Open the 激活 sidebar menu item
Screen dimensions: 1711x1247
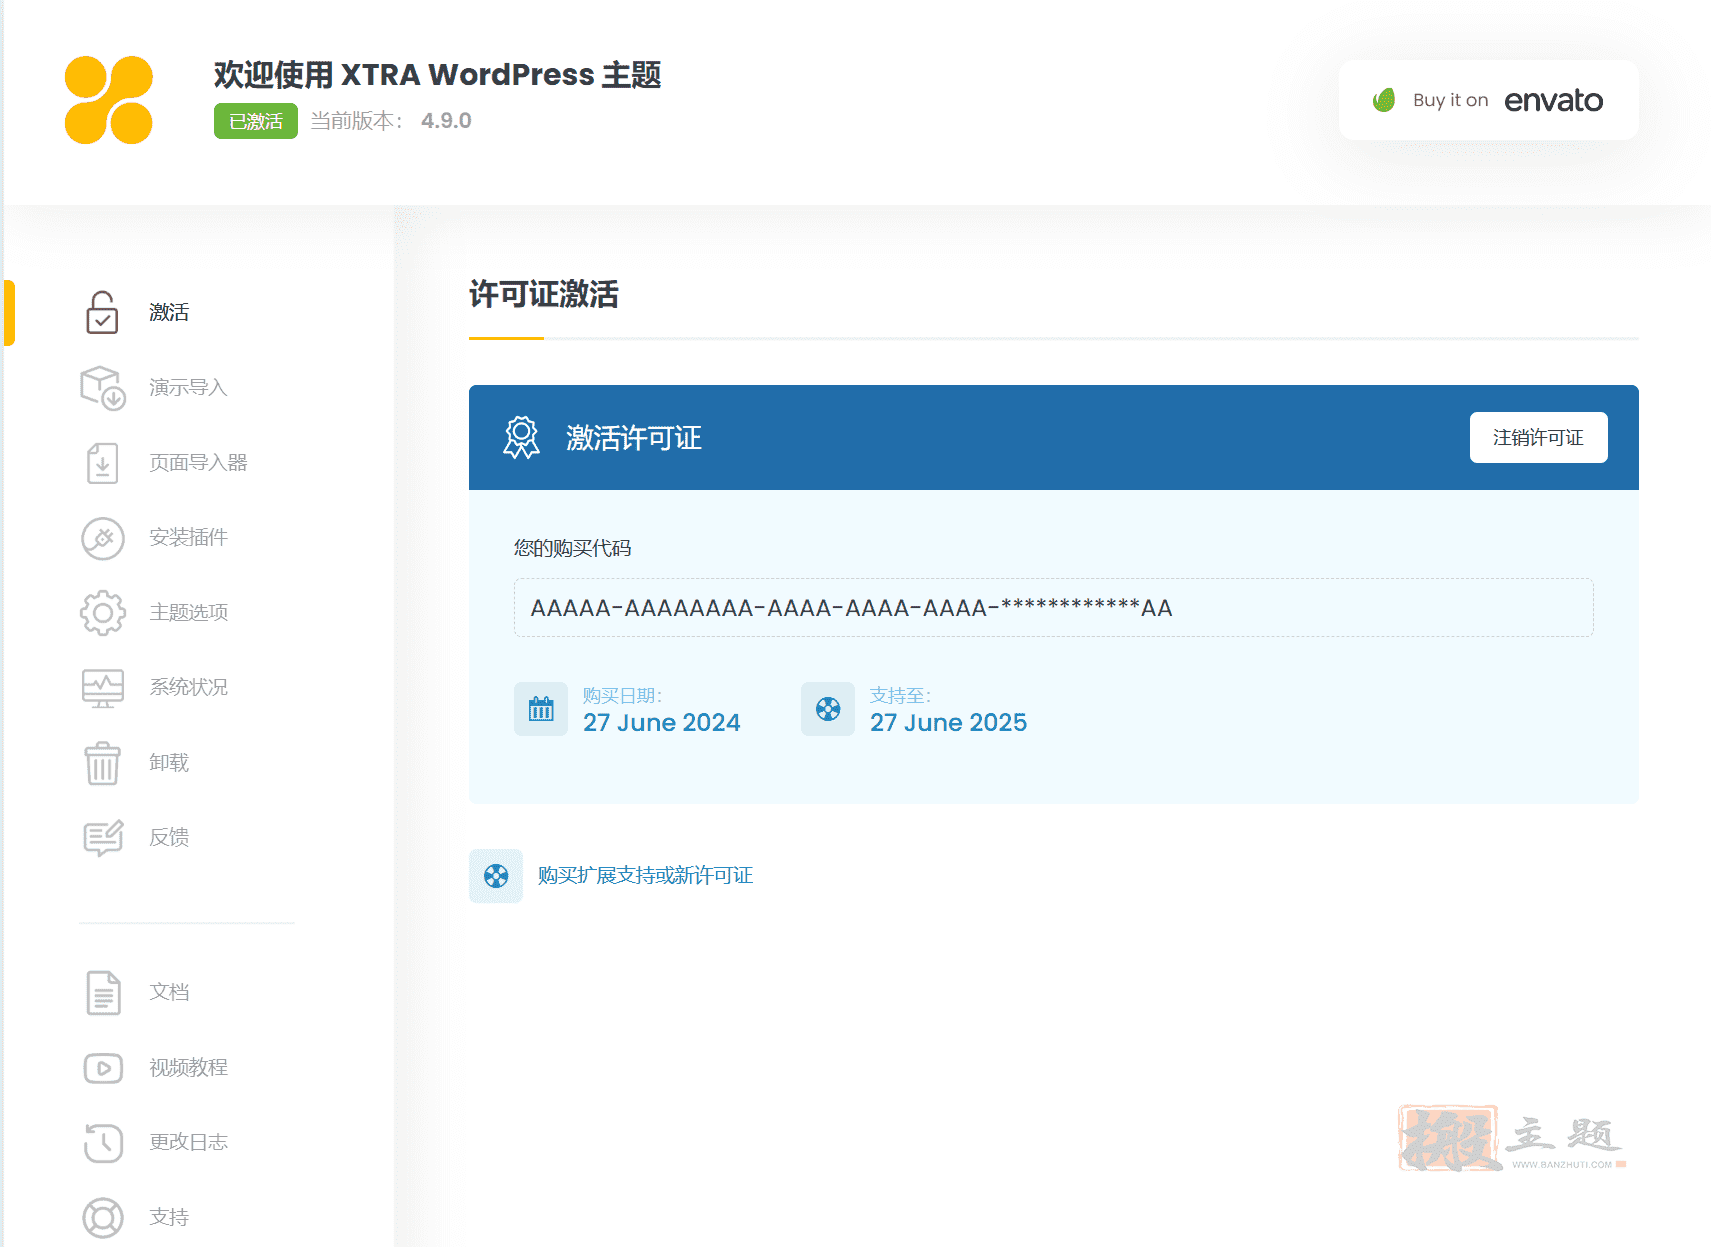pyautogui.click(x=169, y=312)
